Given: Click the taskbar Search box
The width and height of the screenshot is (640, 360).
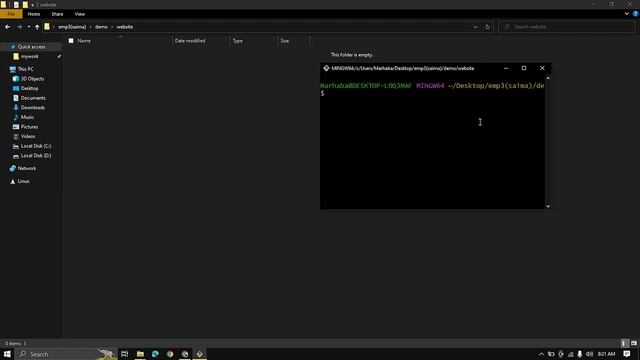Looking at the screenshot, I should click(66, 354).
